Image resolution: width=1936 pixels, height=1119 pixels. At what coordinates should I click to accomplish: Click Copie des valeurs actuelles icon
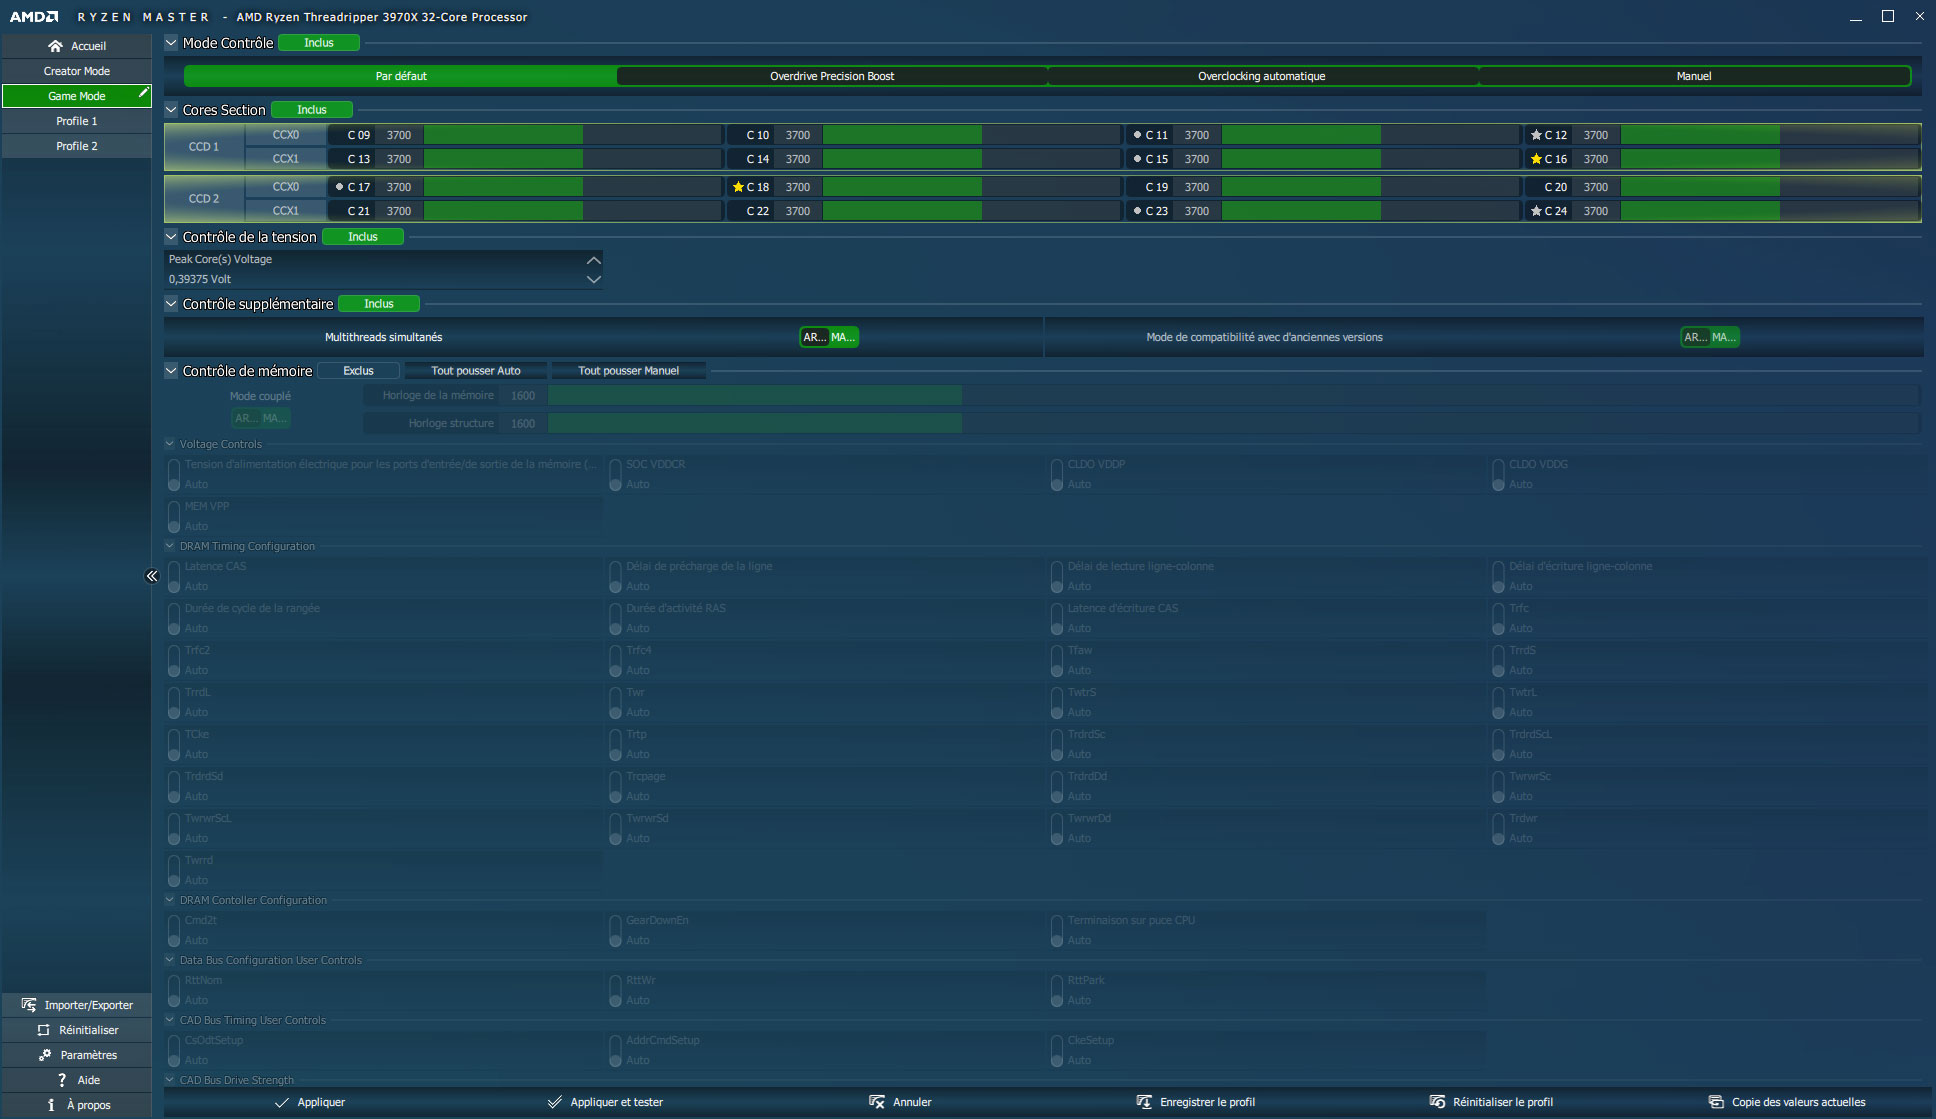coord(1716,1102)
